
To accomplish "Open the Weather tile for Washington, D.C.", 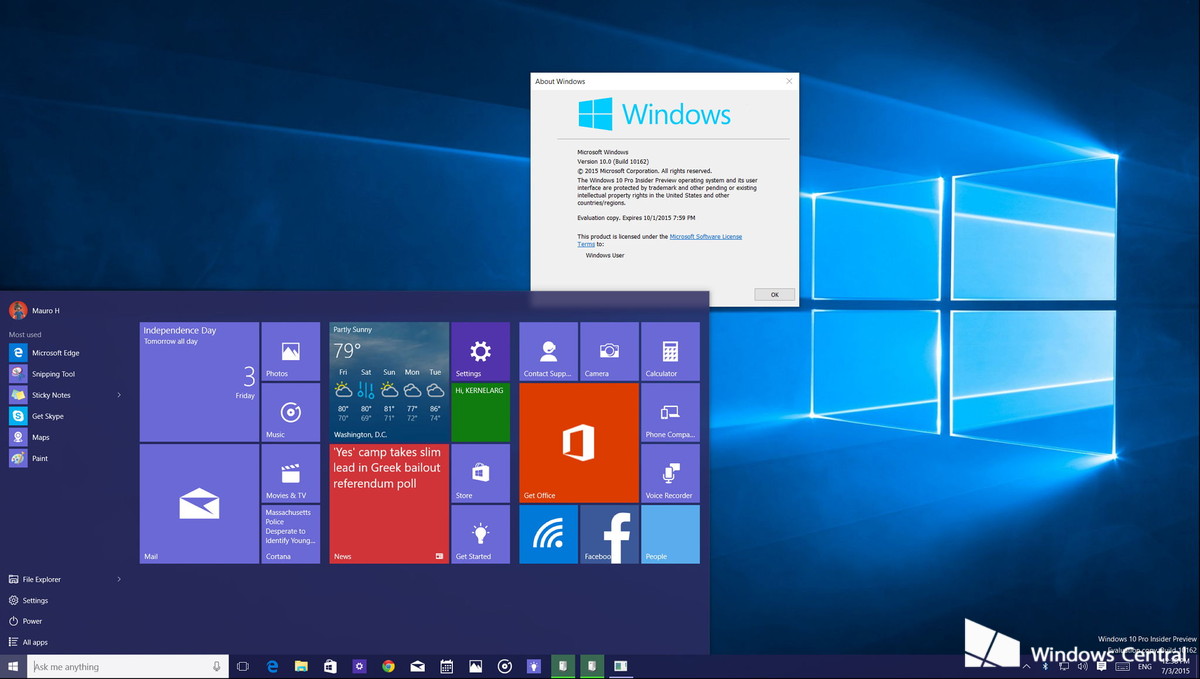I will 389,382.
